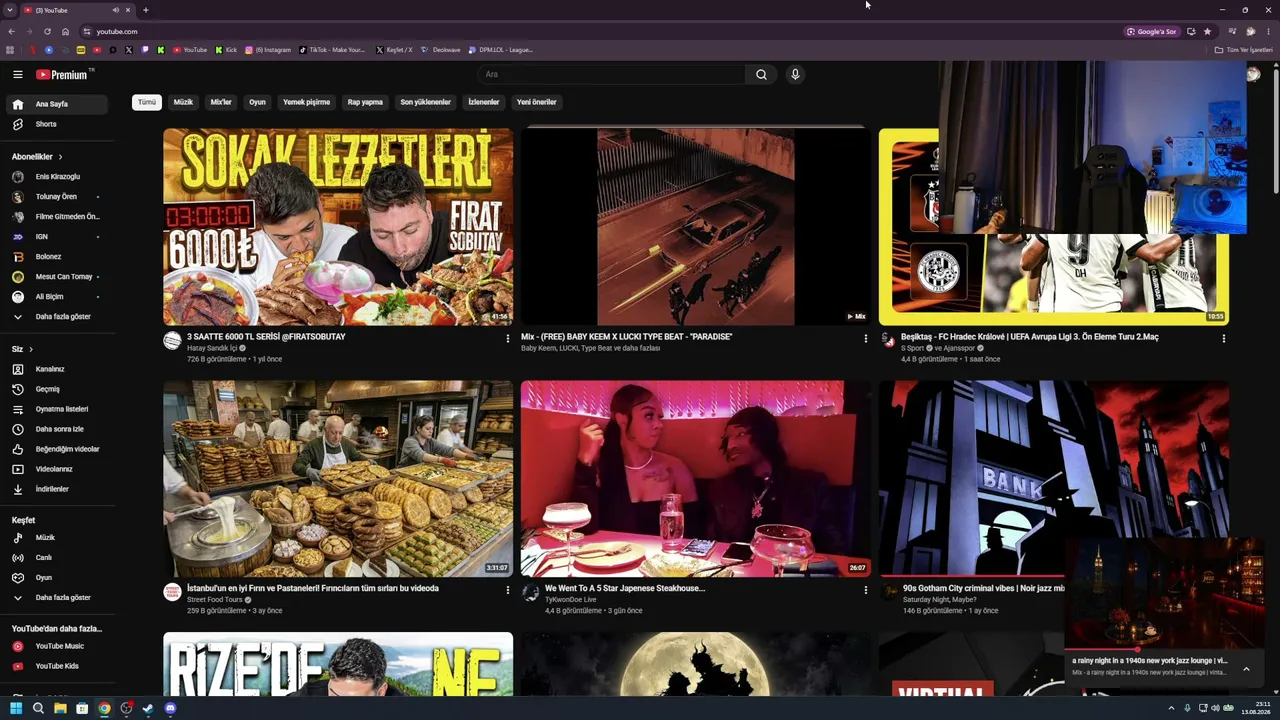Start voice search with the microphone icon

pos(795,74)
